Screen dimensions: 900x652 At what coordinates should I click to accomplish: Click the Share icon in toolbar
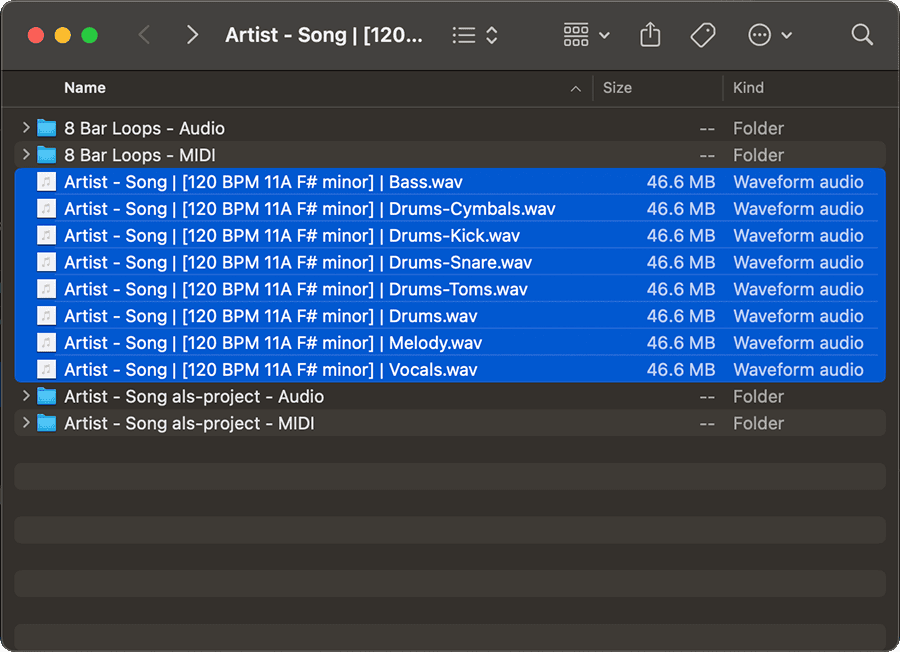point(650,35)
